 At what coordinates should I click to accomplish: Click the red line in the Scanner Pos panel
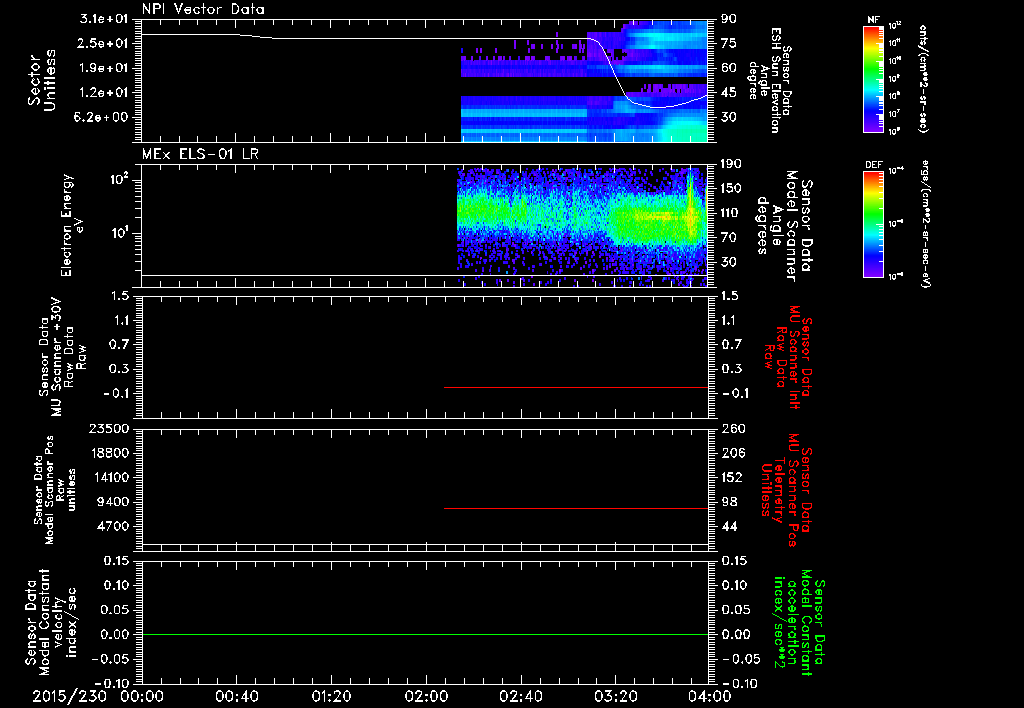576,508
